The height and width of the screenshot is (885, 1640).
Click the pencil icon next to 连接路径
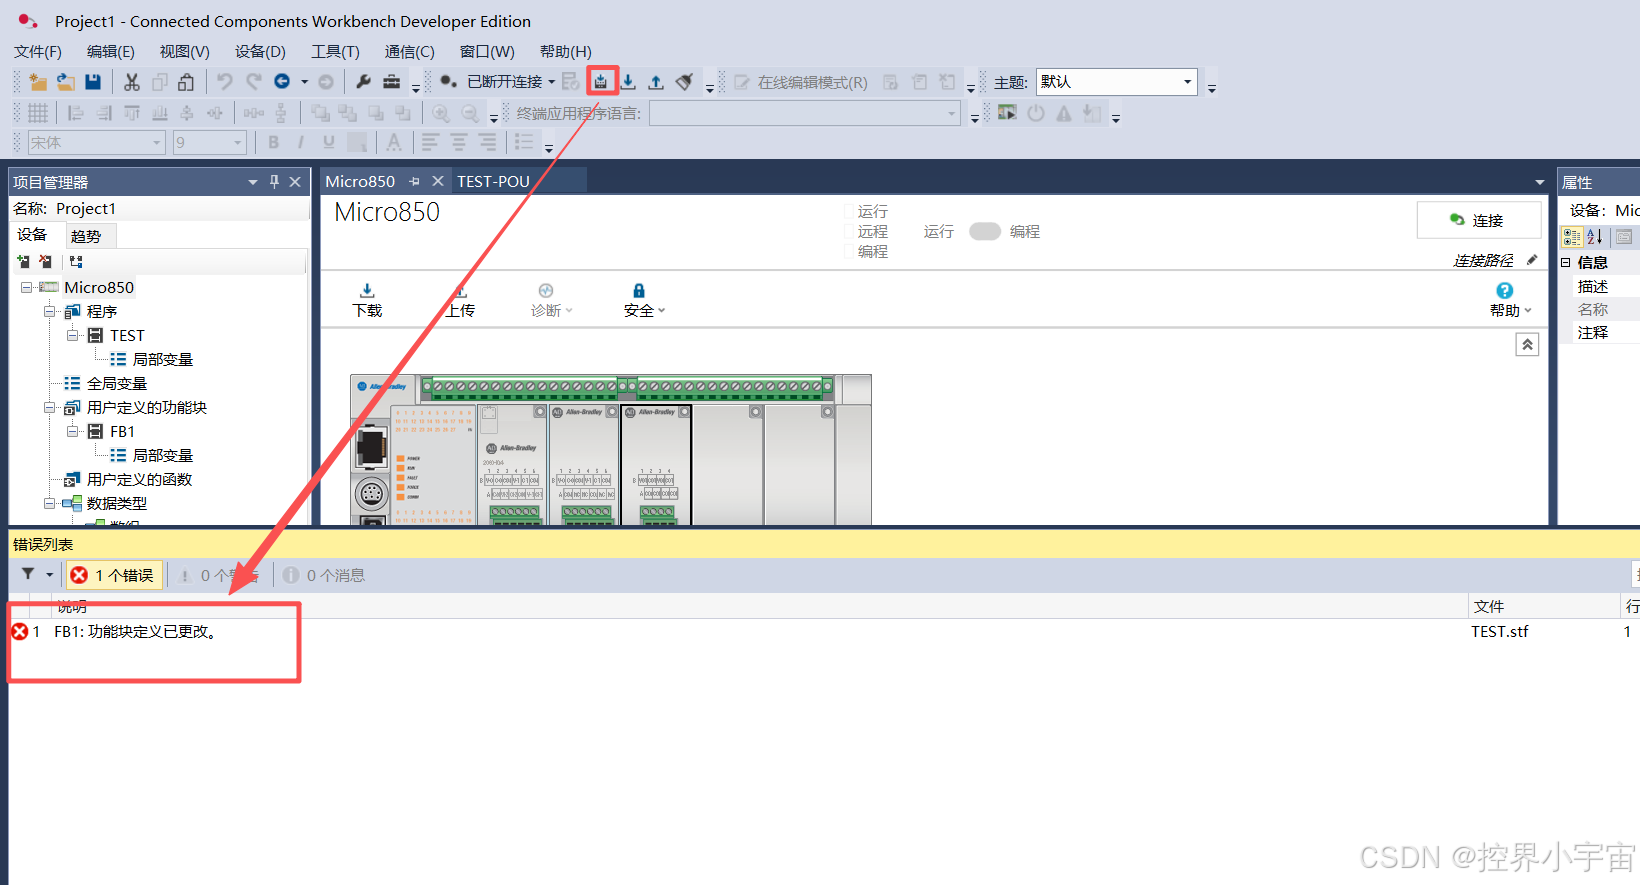click(1532, 260)
